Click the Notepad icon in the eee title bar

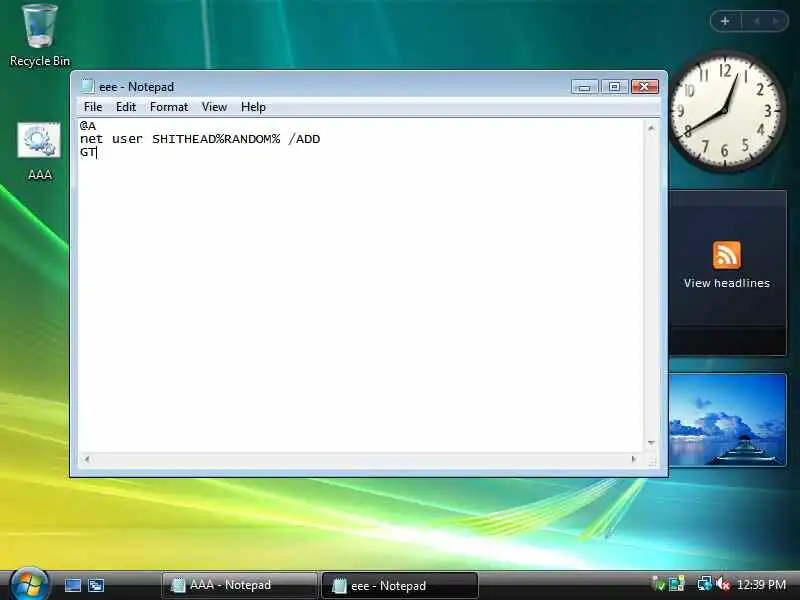[87, 87]
